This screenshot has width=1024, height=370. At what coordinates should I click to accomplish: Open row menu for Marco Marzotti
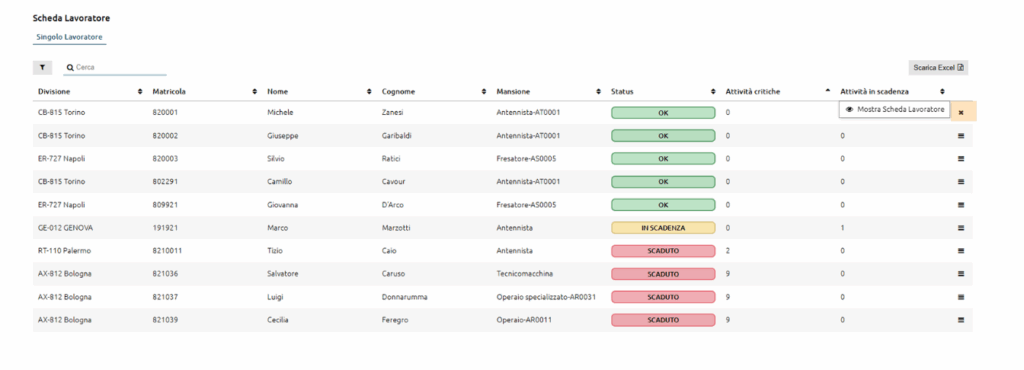[x=961, y=228]
